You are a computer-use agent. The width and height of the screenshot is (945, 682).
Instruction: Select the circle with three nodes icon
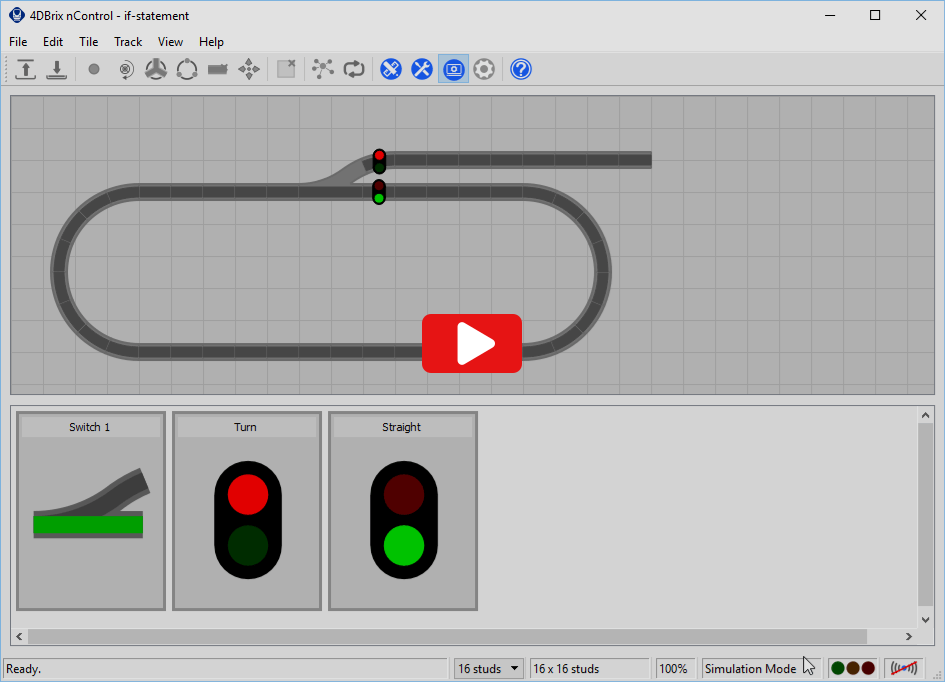[x=187, y=69]
